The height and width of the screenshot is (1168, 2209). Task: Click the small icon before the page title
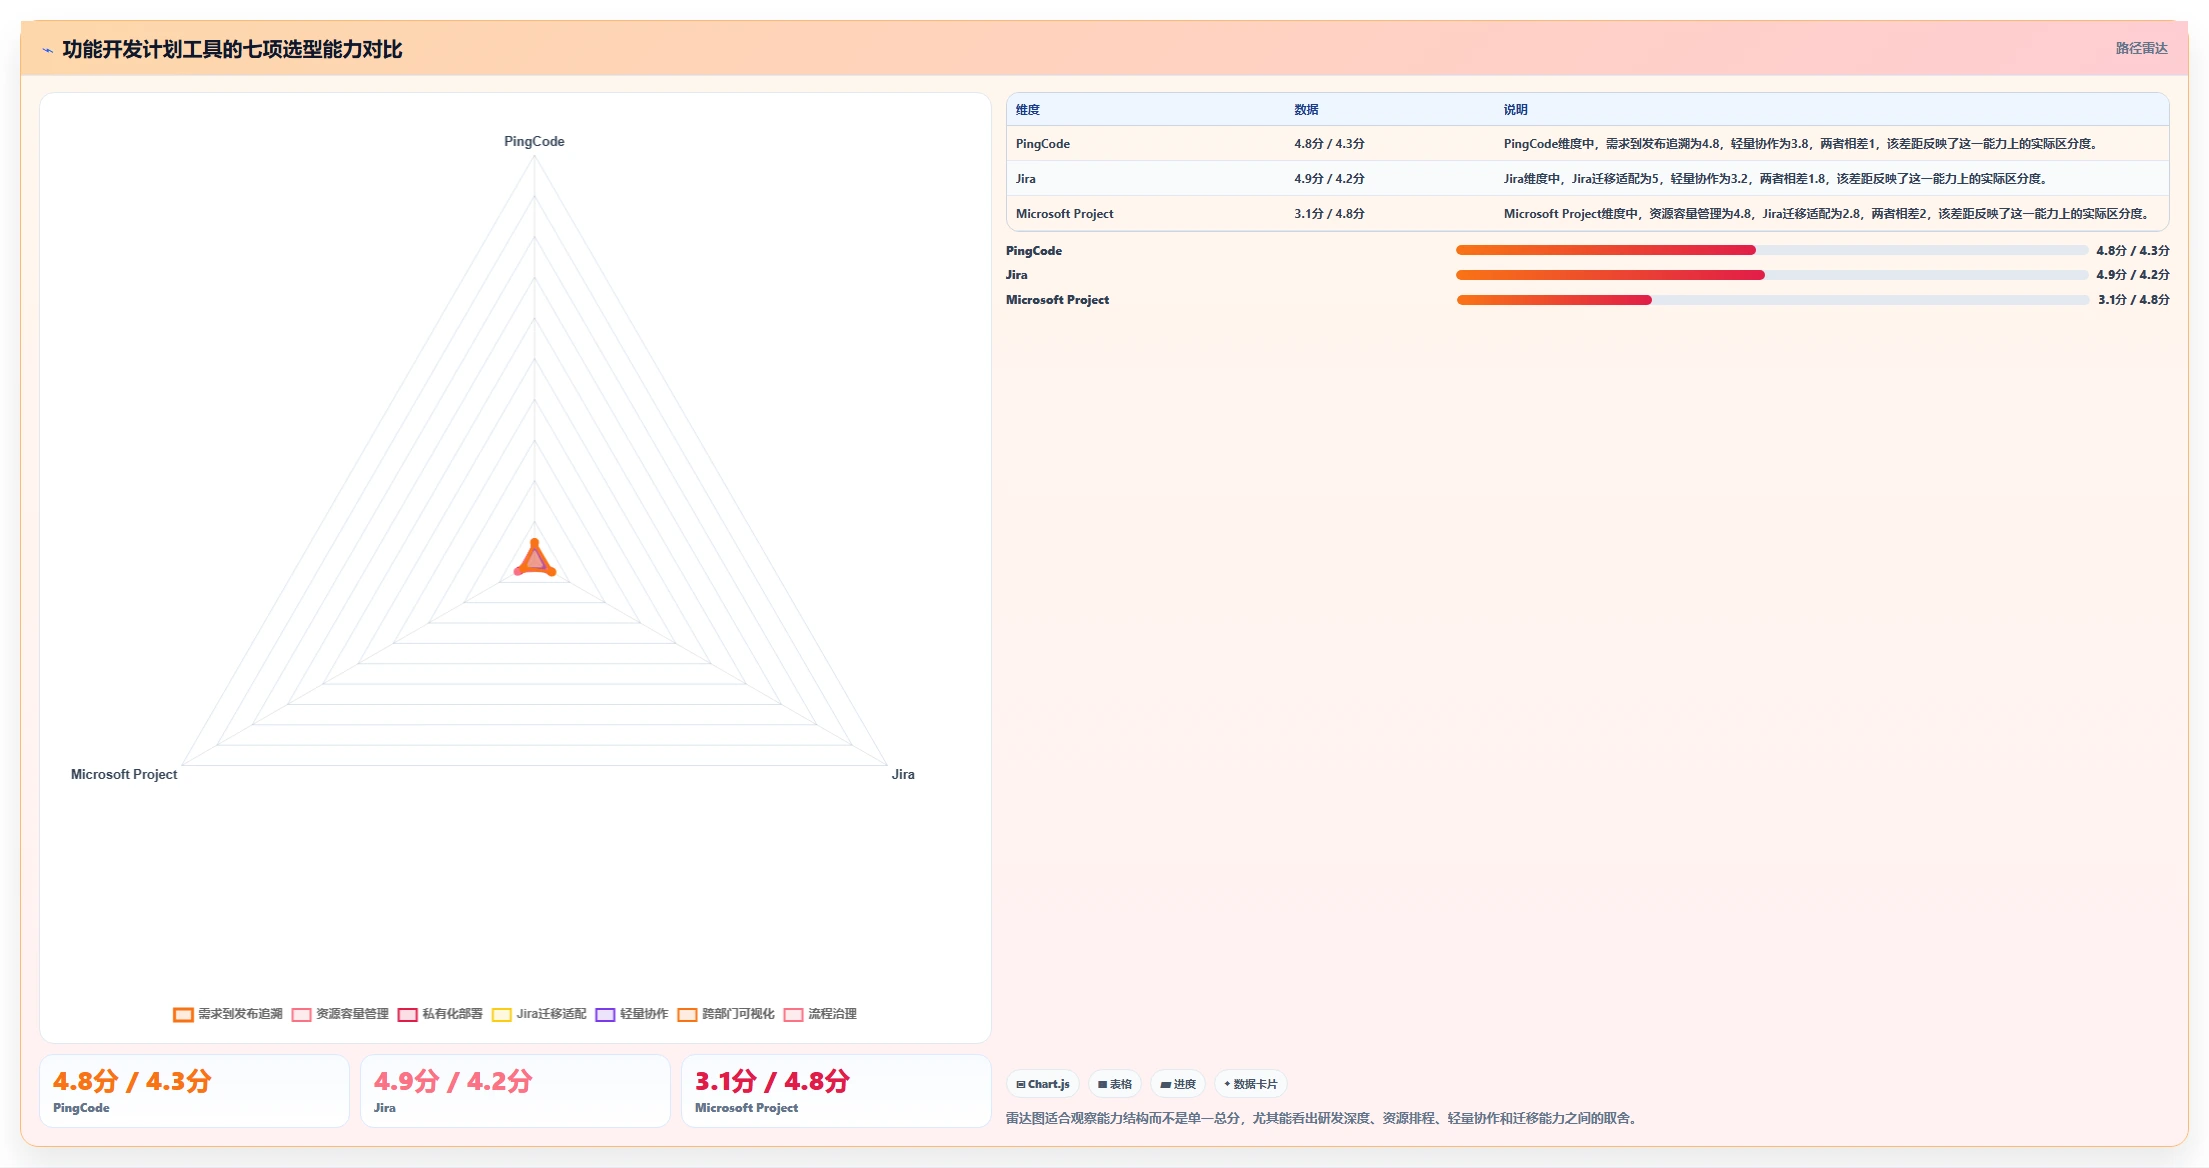point(47,50)
